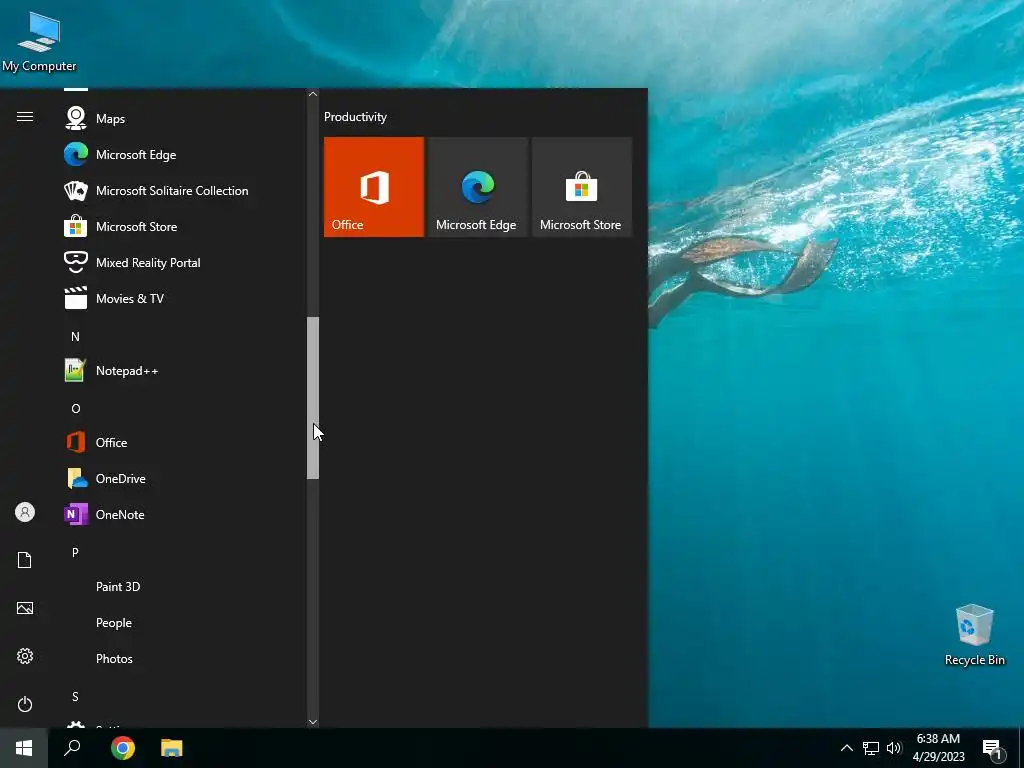The height and width of the screenshot is (768, 1024).
Task: Open the Action Center notifications icon
Action: (x=992, y=748)
